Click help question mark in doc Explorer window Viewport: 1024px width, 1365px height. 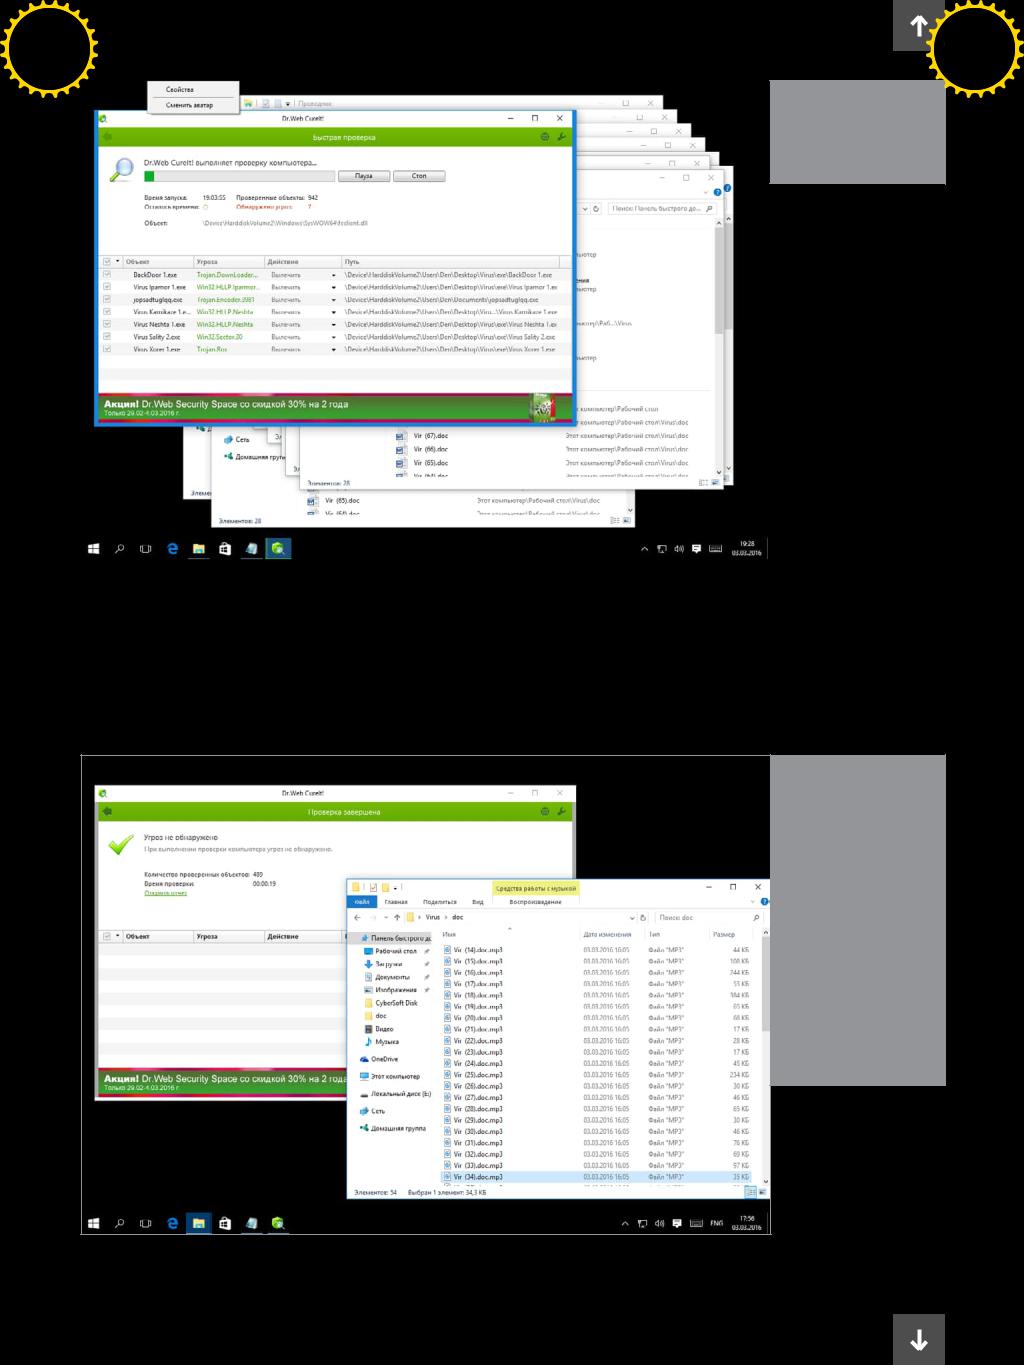pos(763,902)
